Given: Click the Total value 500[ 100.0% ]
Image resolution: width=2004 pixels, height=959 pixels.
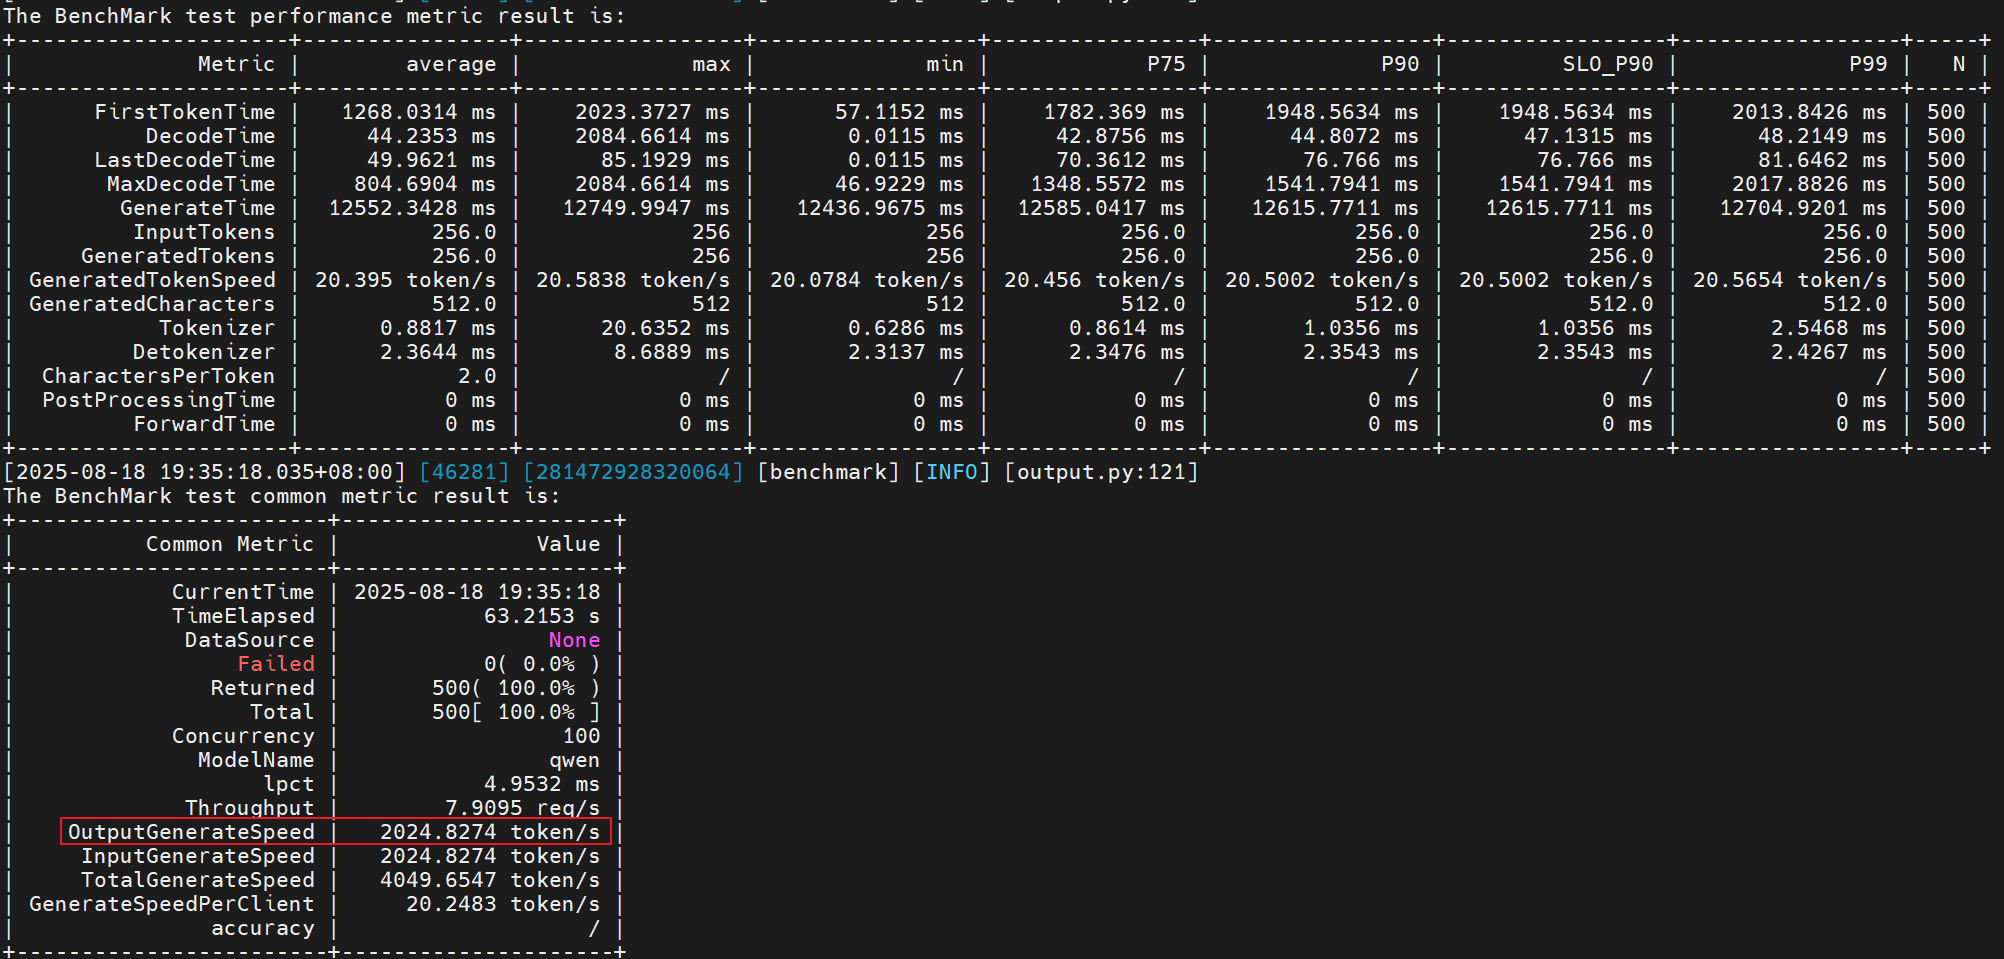Looking at the screenshot, I should 516,712.
